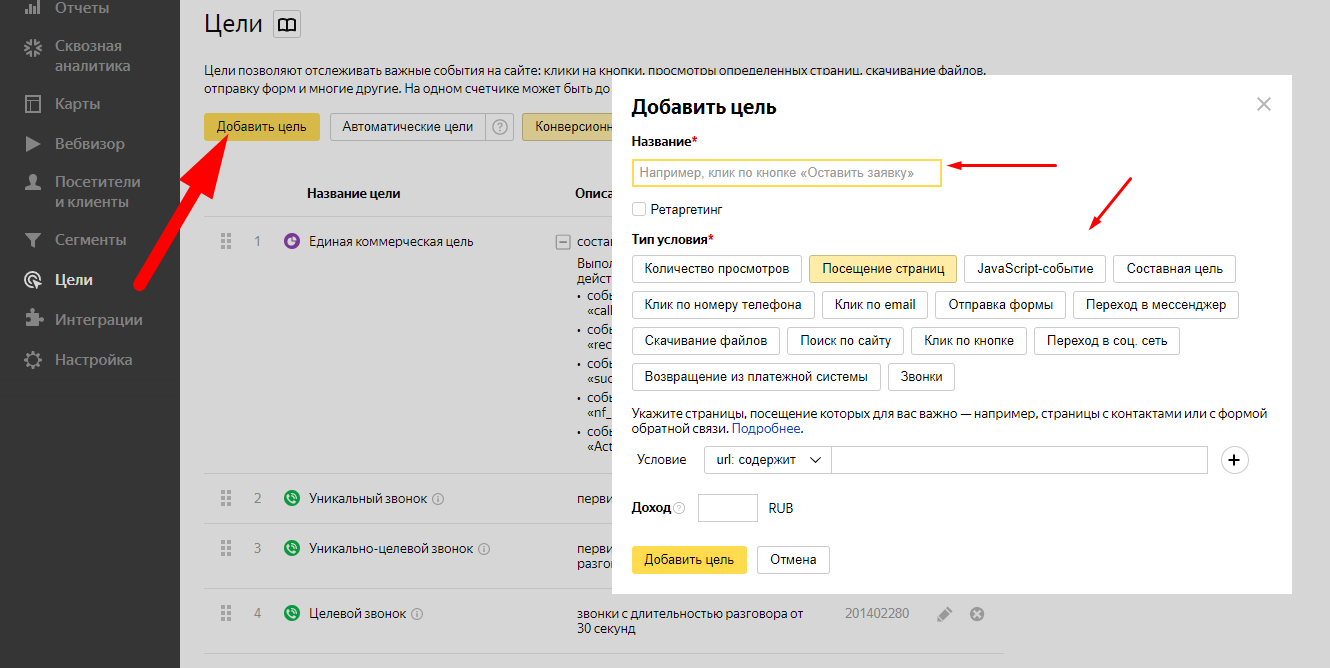Submit with the dialog's Добавить цель button
This screenshot has height=668, width=1330.
(x=689, y=559)
